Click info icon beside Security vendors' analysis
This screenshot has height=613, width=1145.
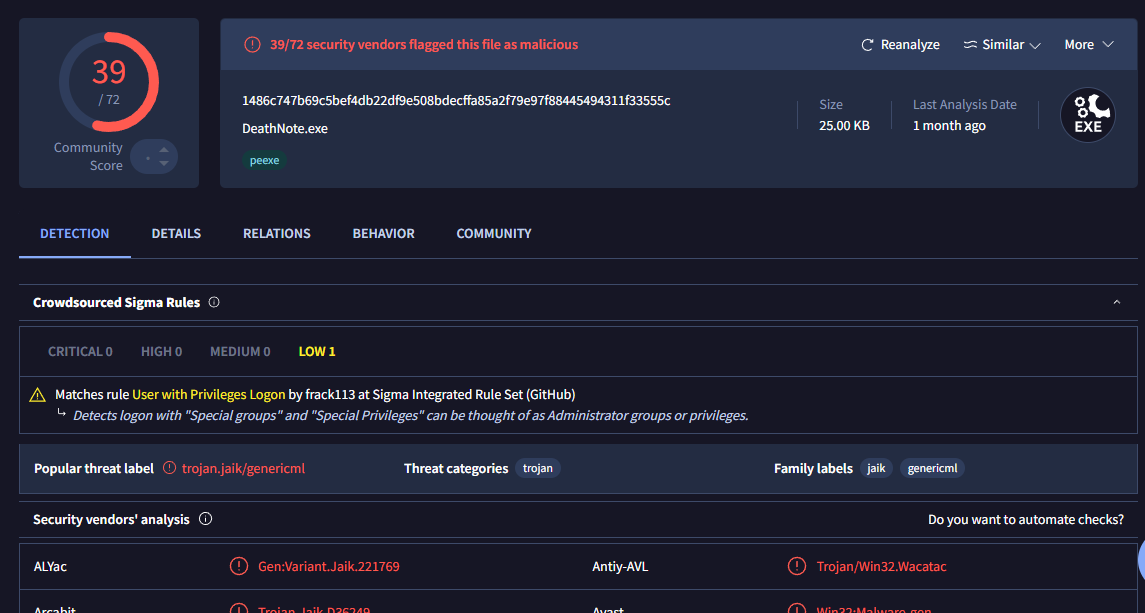[205, 519]
